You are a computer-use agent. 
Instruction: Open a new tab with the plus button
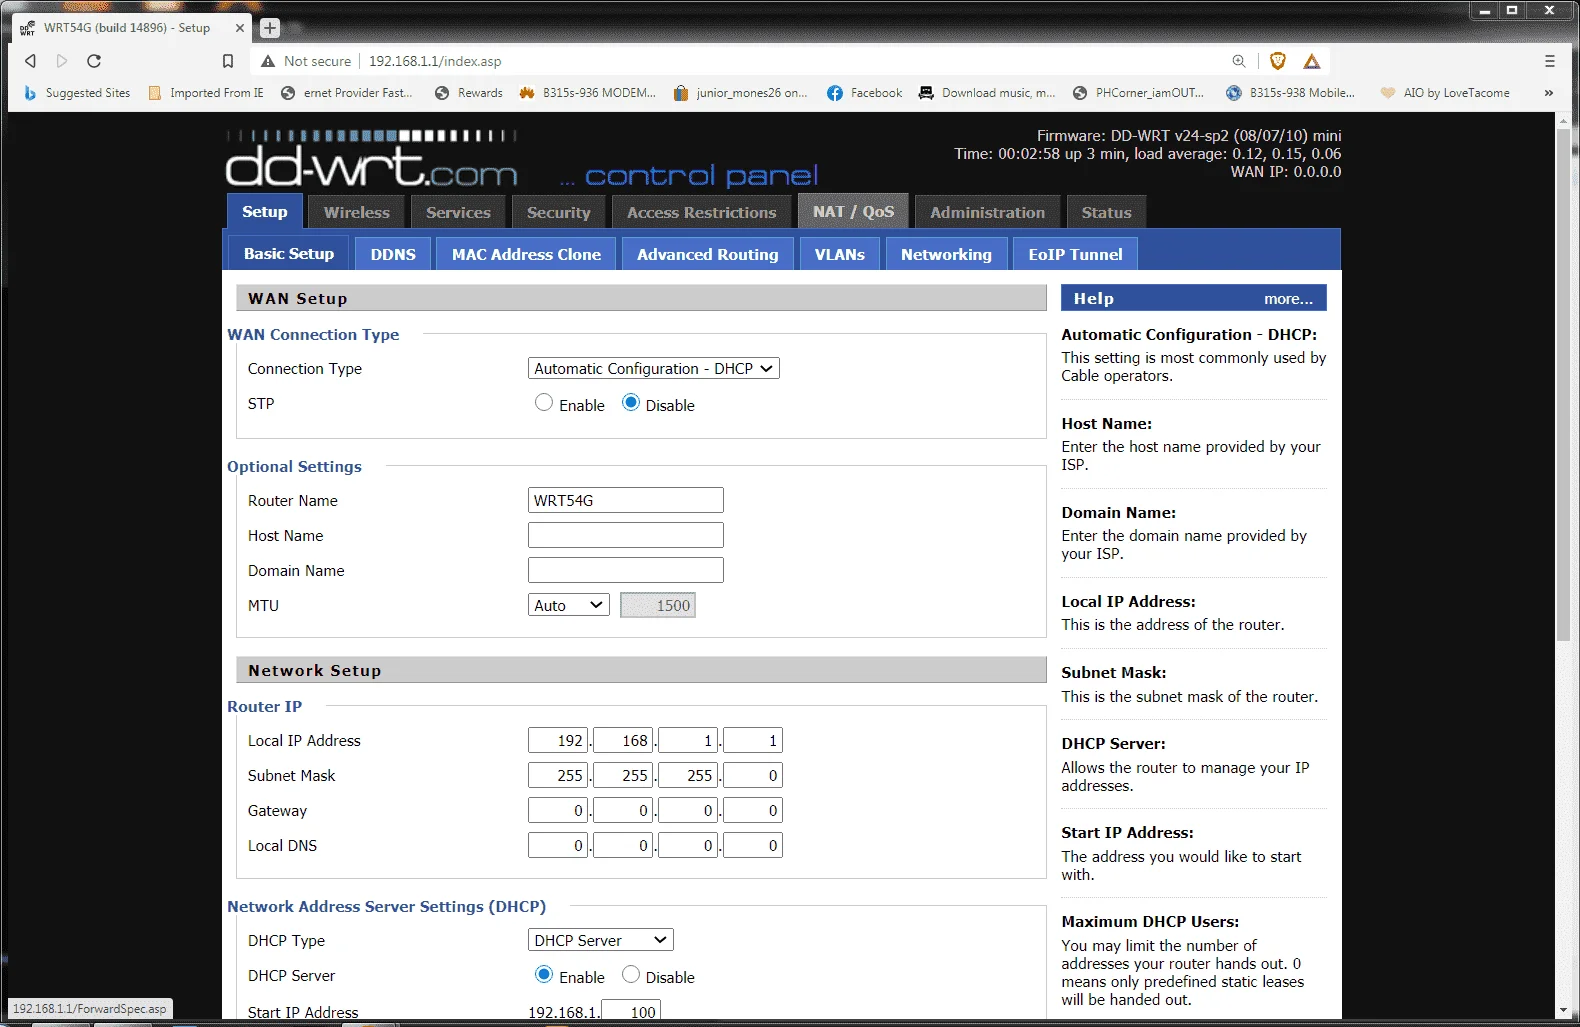point(270,28)
